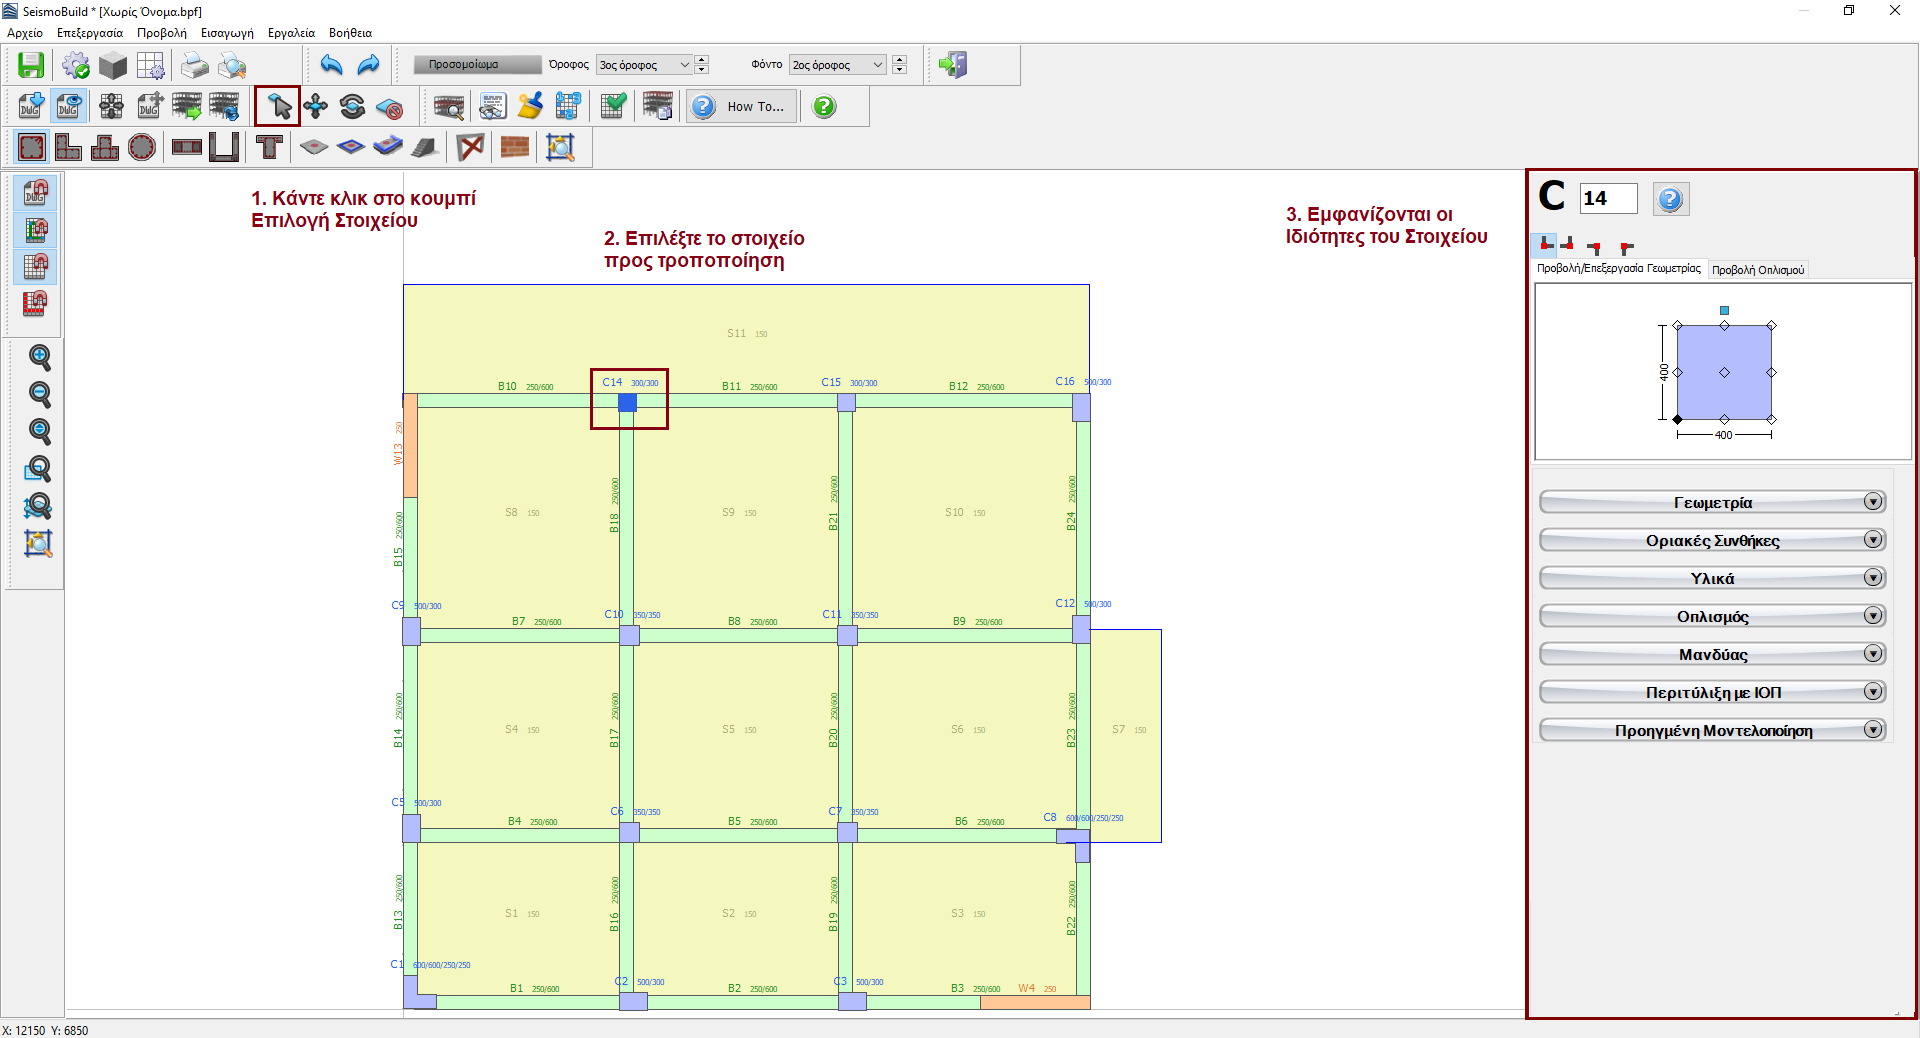This screenshot has width=1920, height=1038.
Task: Click the brick wall tool icon
Action: (514, 147)
